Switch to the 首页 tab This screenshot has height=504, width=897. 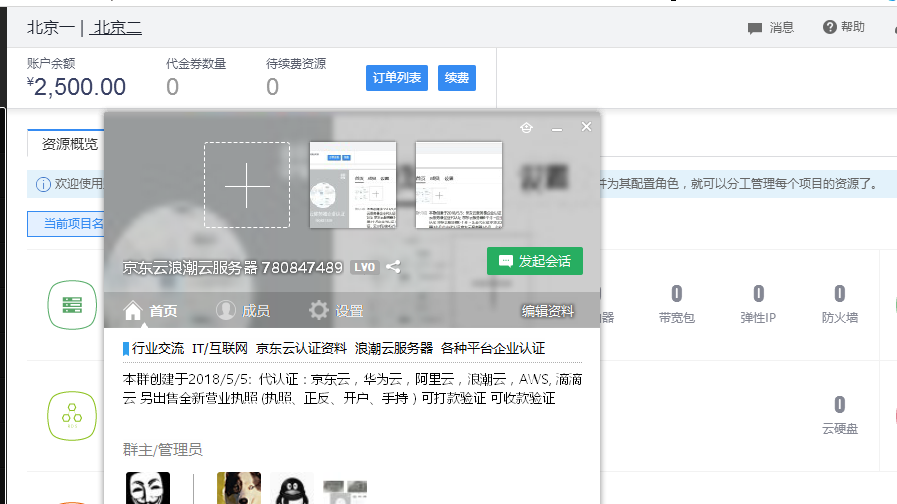click(150, 311)
